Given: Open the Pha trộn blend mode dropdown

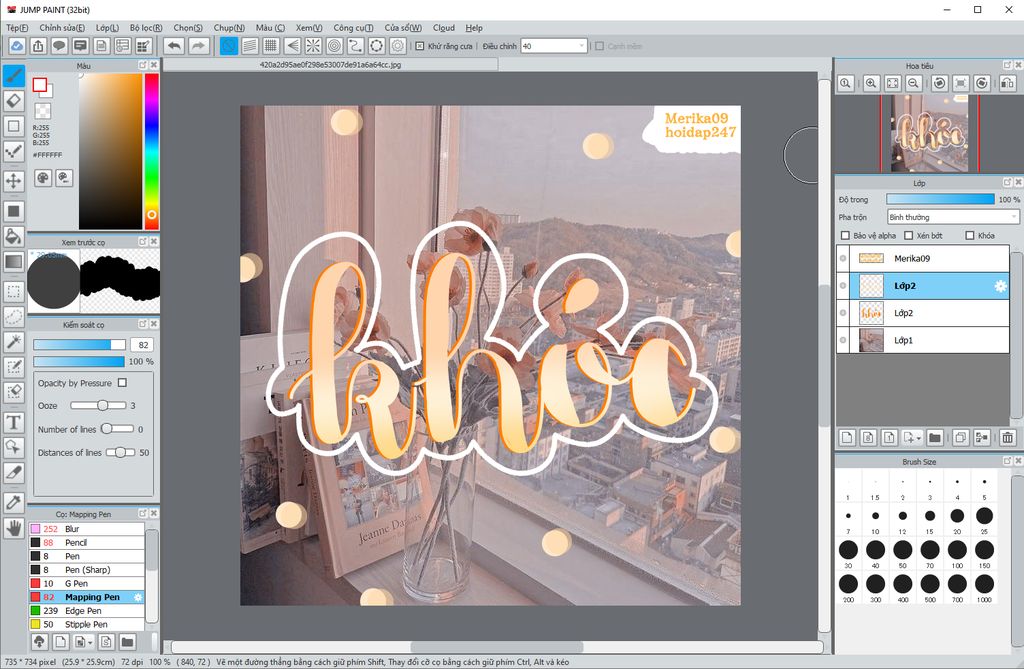Looking at the screenshot, I should coord(953,217).
